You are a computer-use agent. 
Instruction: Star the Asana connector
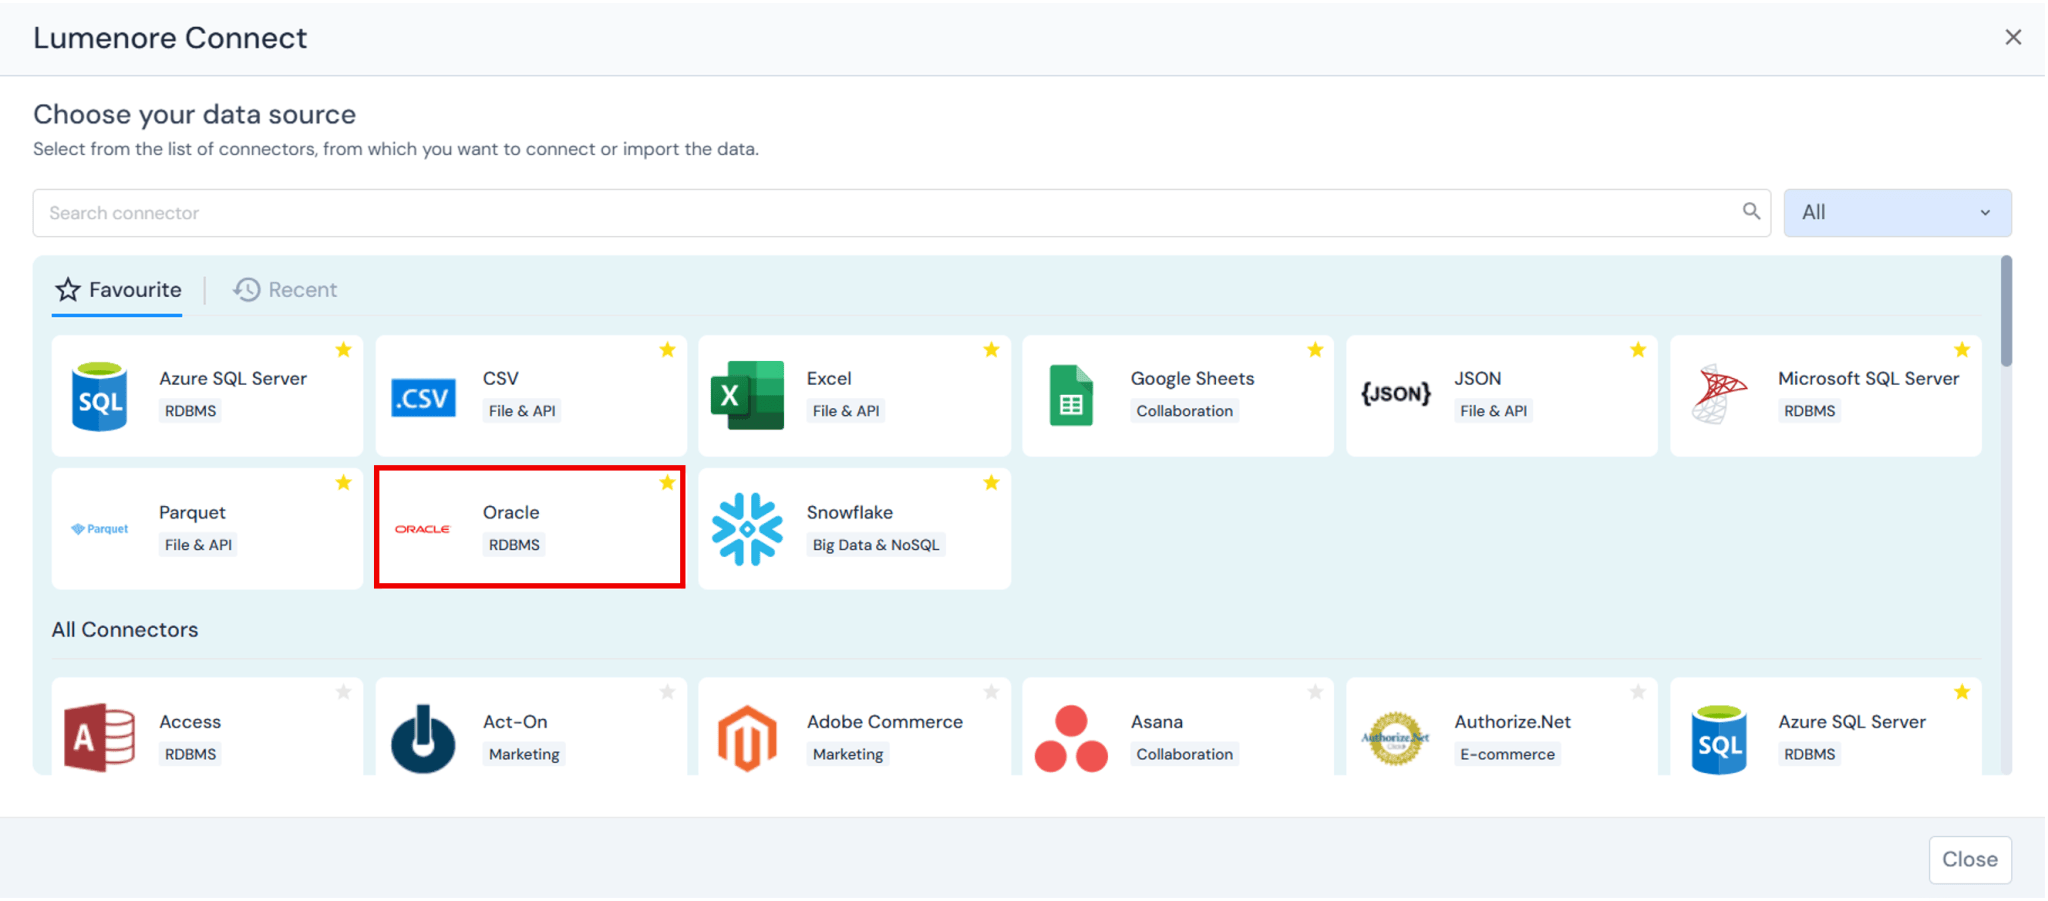1315,692
